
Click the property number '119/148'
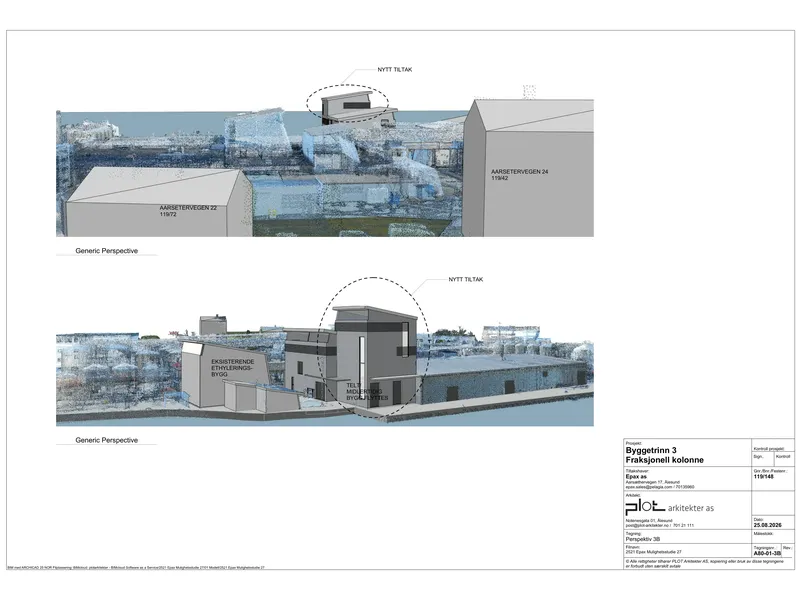(x=764, y=477)
